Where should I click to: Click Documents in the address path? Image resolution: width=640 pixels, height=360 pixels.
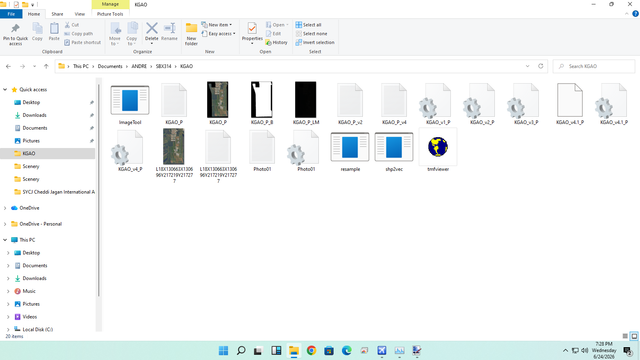pyautogui.click(x=110, y=66)
